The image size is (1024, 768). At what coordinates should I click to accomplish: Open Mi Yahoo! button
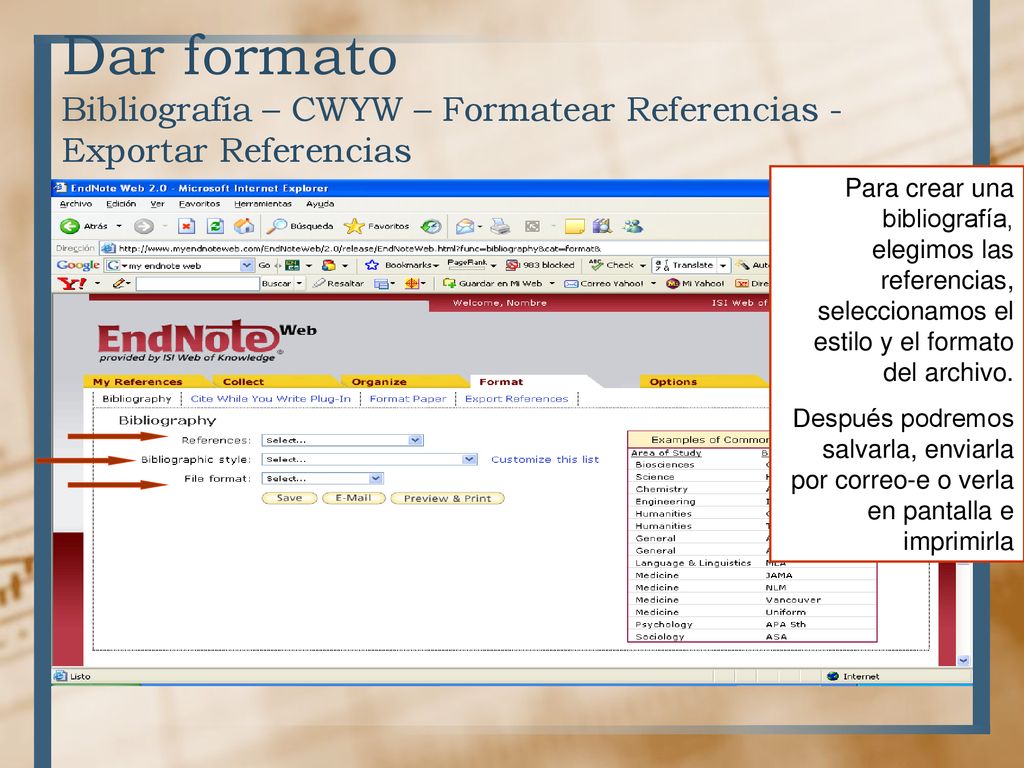tap(695, 283)
